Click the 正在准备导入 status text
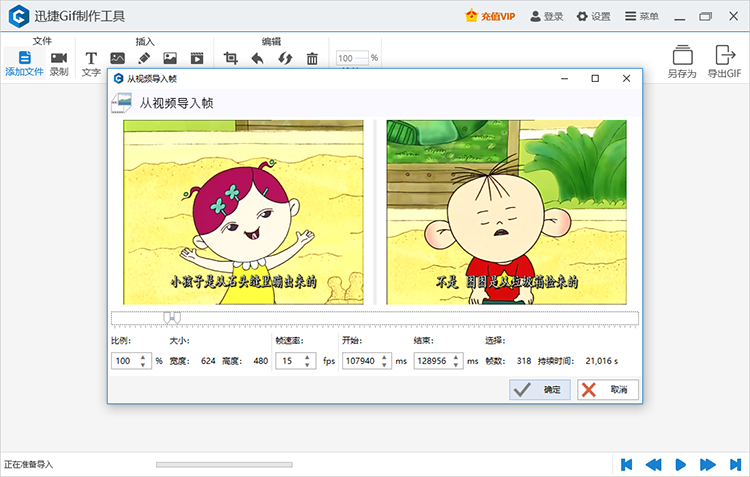Image resolution: width=750 pixels, height=477 pixels. tap(29, 465)
